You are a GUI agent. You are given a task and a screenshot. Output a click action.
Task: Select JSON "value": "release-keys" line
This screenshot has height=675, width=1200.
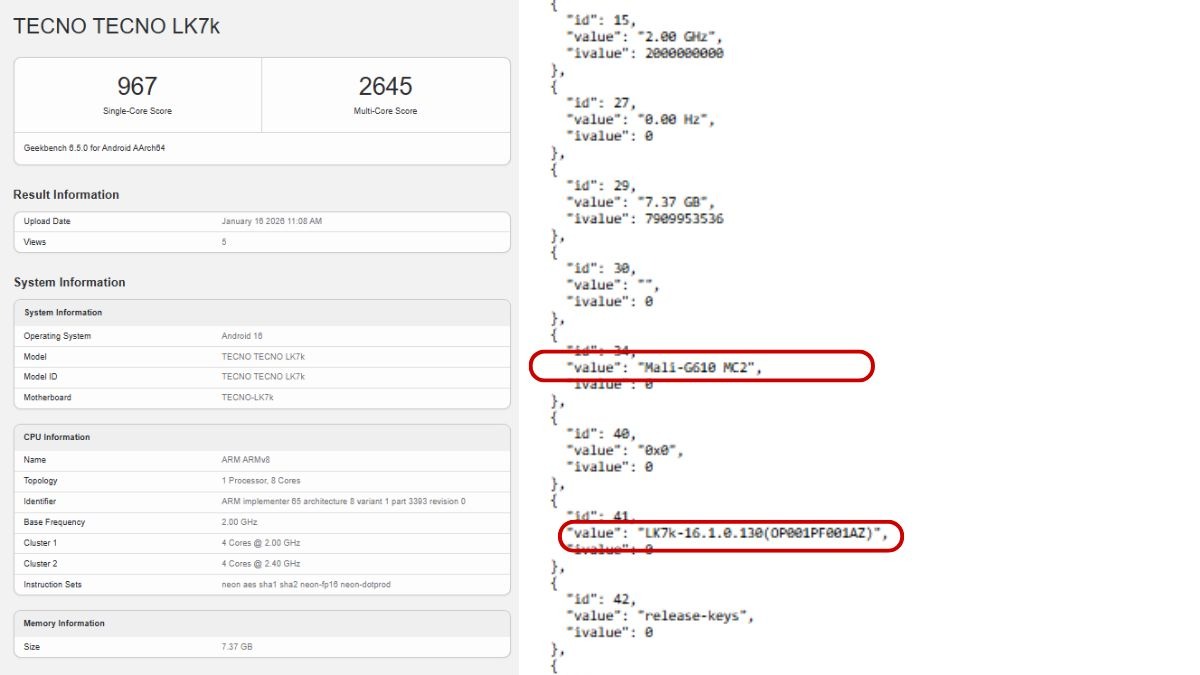pyautogui.click(x=660, y=616)
